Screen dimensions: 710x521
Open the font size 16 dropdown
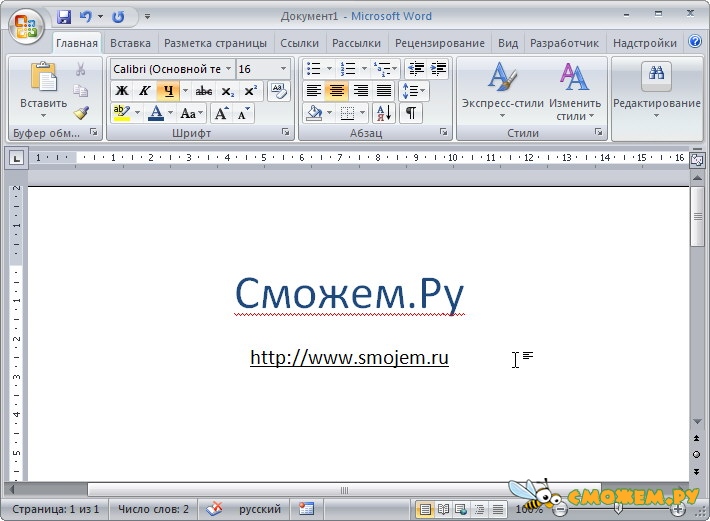point(283,69)
